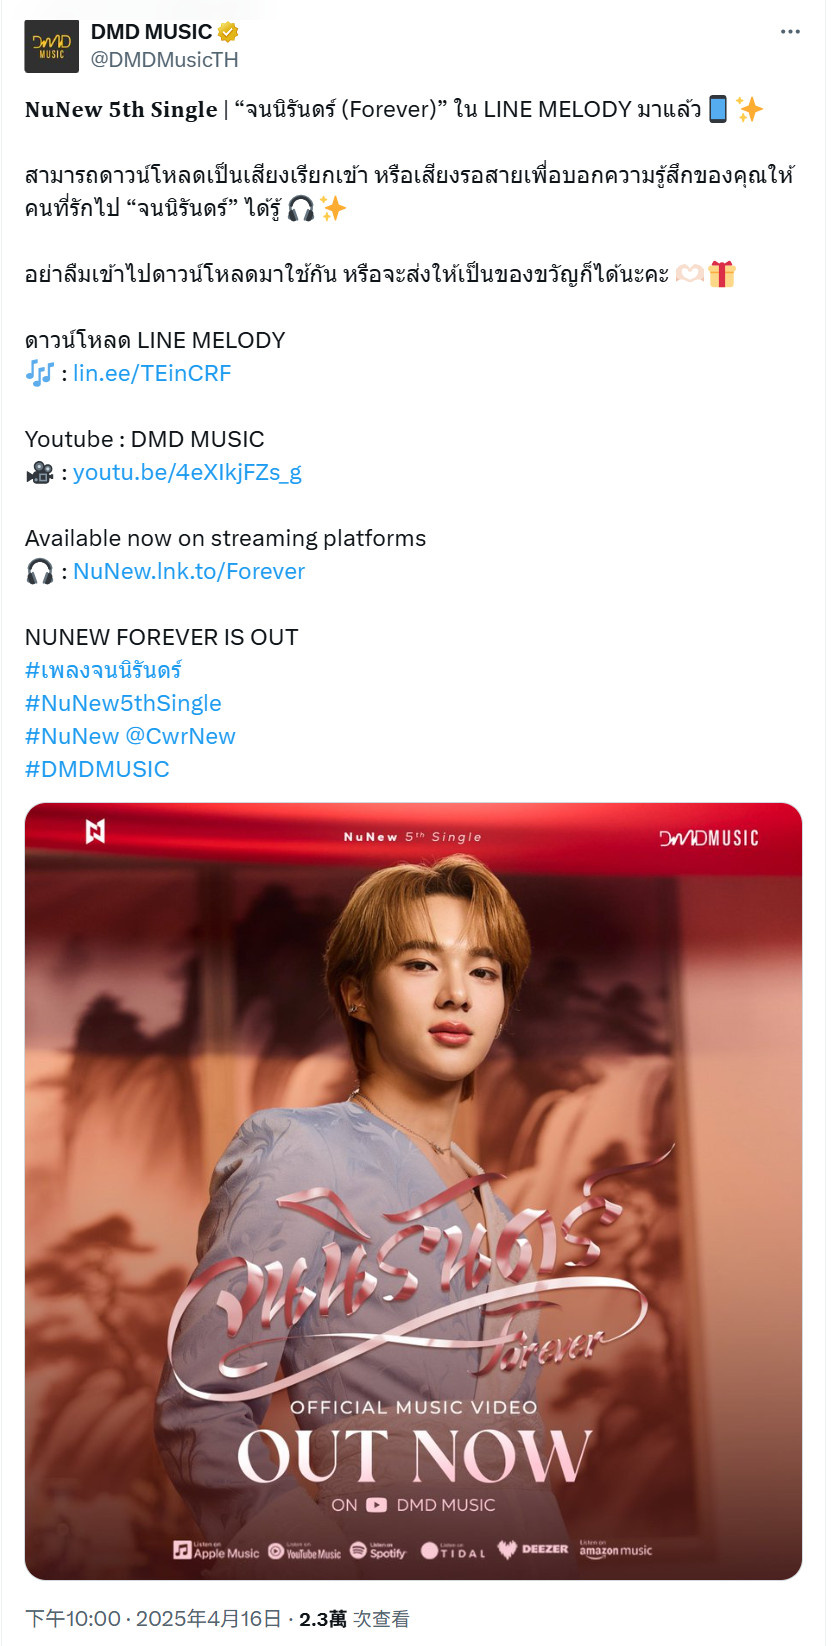Click the Apple Music logo on poster

tap(216, 1551)
